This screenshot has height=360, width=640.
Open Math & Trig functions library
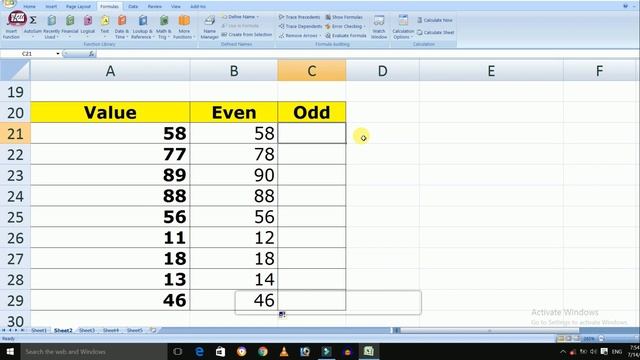tap(164, 27)
